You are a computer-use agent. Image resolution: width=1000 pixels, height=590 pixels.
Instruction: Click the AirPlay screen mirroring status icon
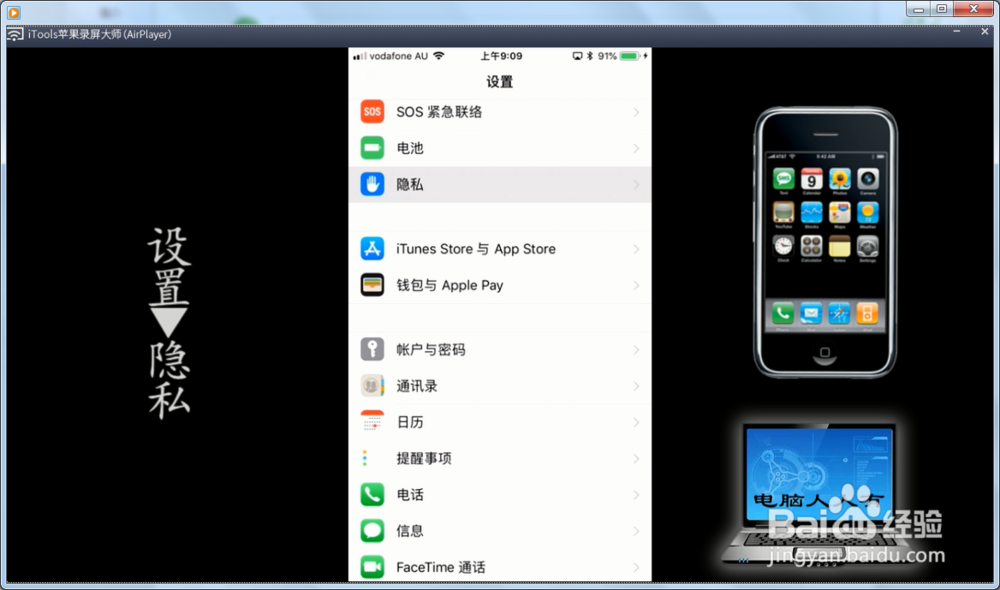click(577, 56)
